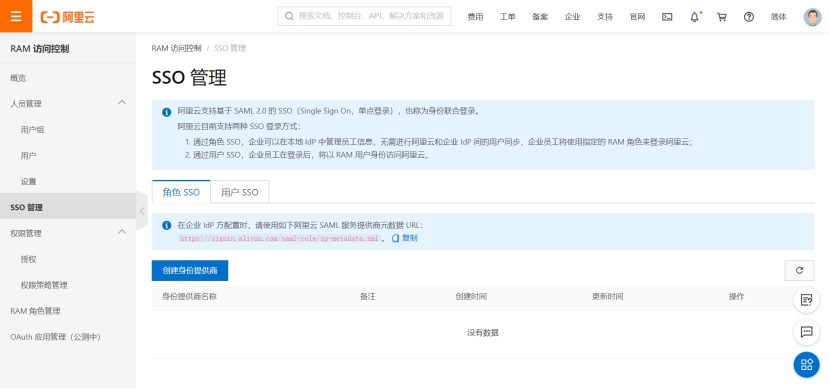Click RAM 访问控制 breadcrumb link
The width and height of the screenshot is (830, 389).
pos(176,48)
